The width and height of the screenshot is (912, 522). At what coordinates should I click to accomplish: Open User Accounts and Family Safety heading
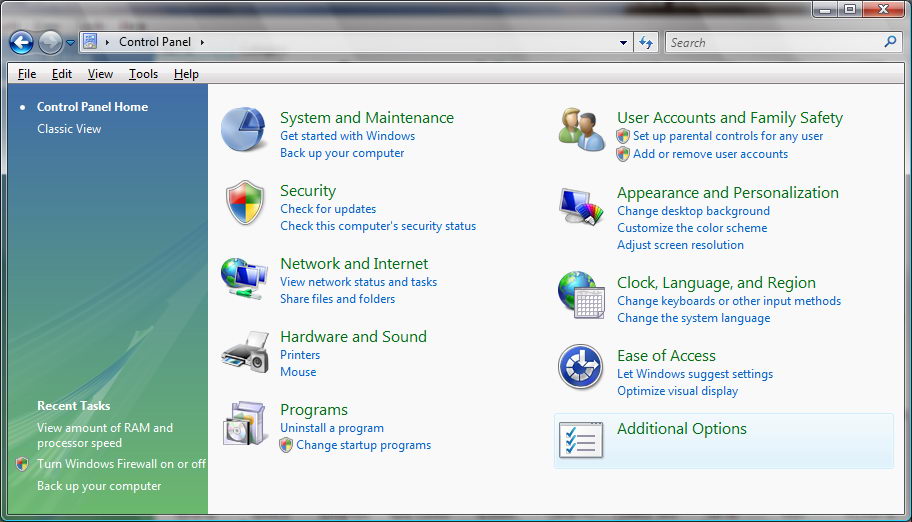[x=730, y=118]
